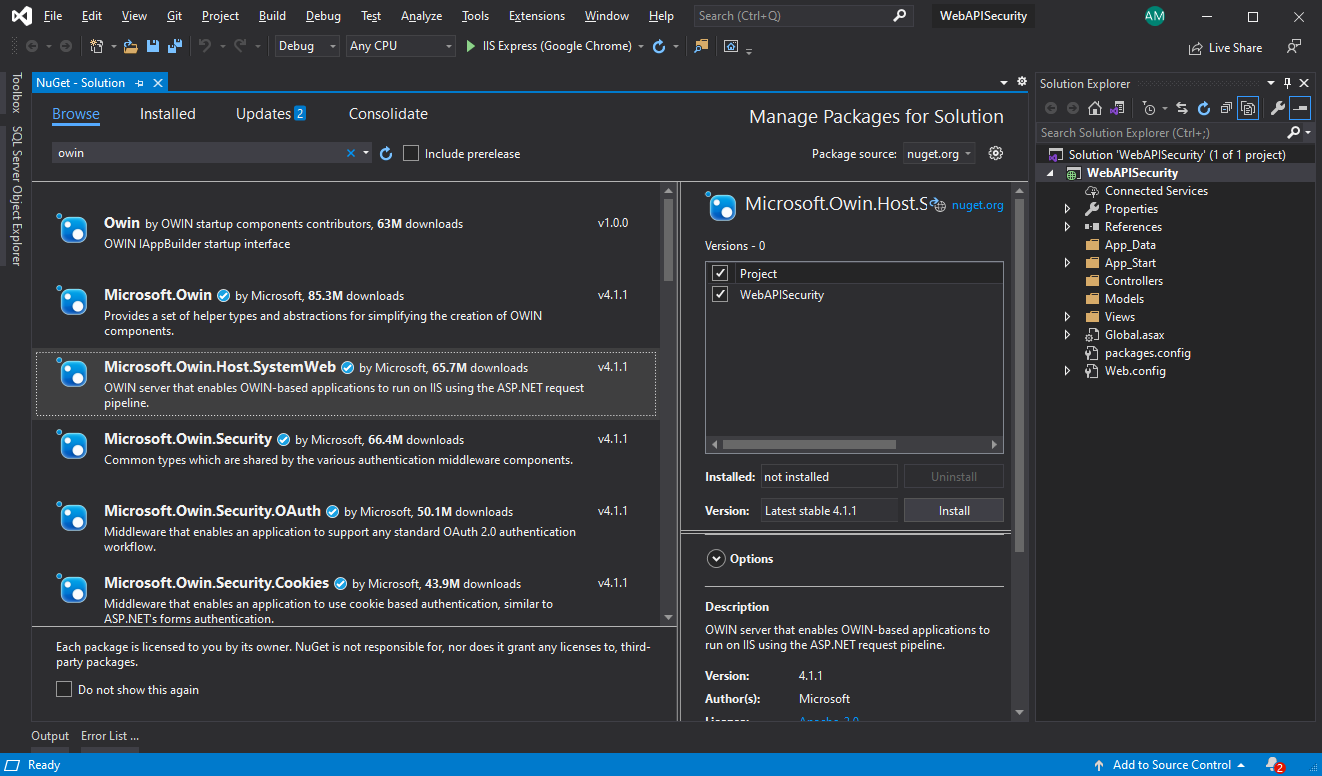Open the Build menu
The height and width of the screenshot is (776, 1322).
272,16
